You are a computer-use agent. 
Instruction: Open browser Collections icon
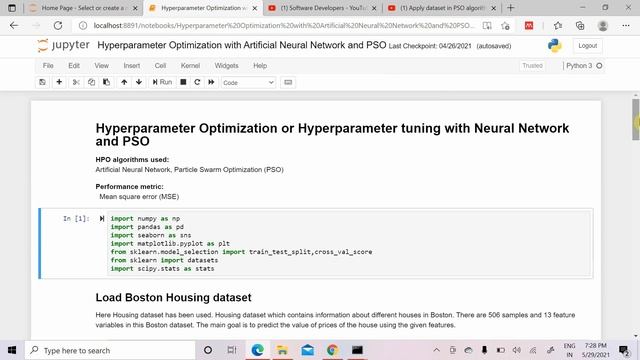tap(580, 26)
